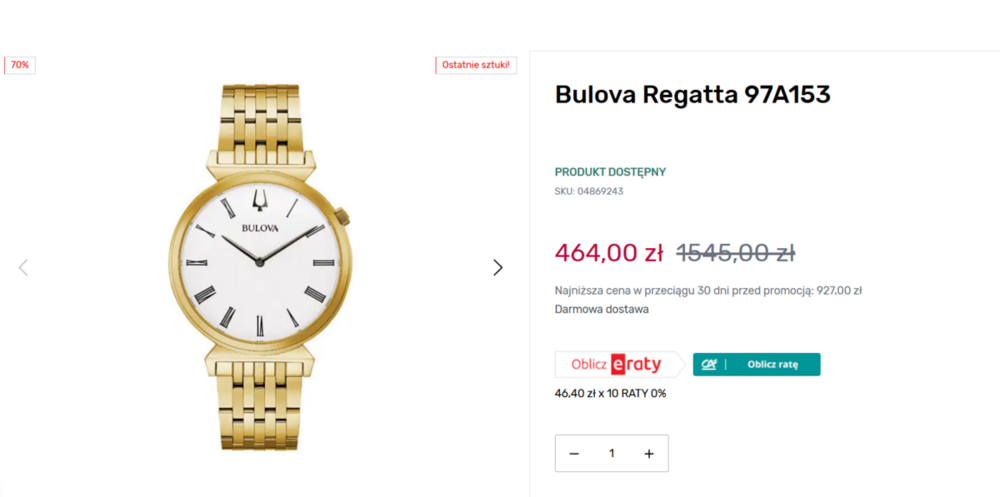Click the 464,00 zł current price

[609, 253]
